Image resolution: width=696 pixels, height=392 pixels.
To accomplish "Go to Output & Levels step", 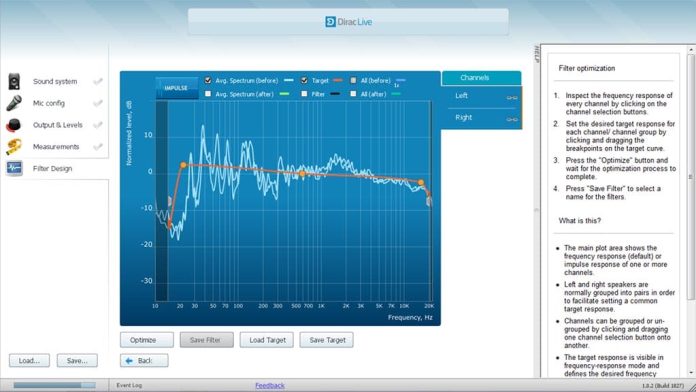I will (x=58, y=125).
